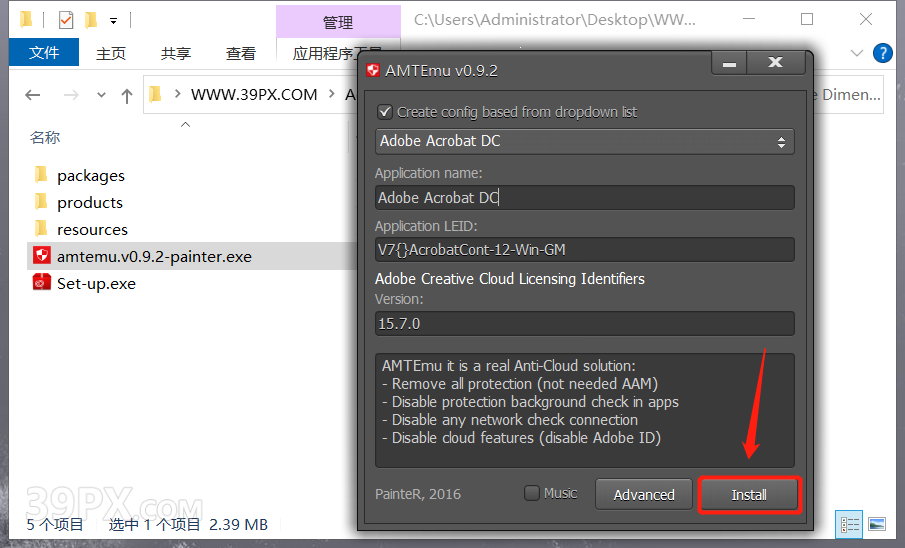The image size is (905, 548).
Task: Go forward in Explorer navigation
Action: pos(71,95)
